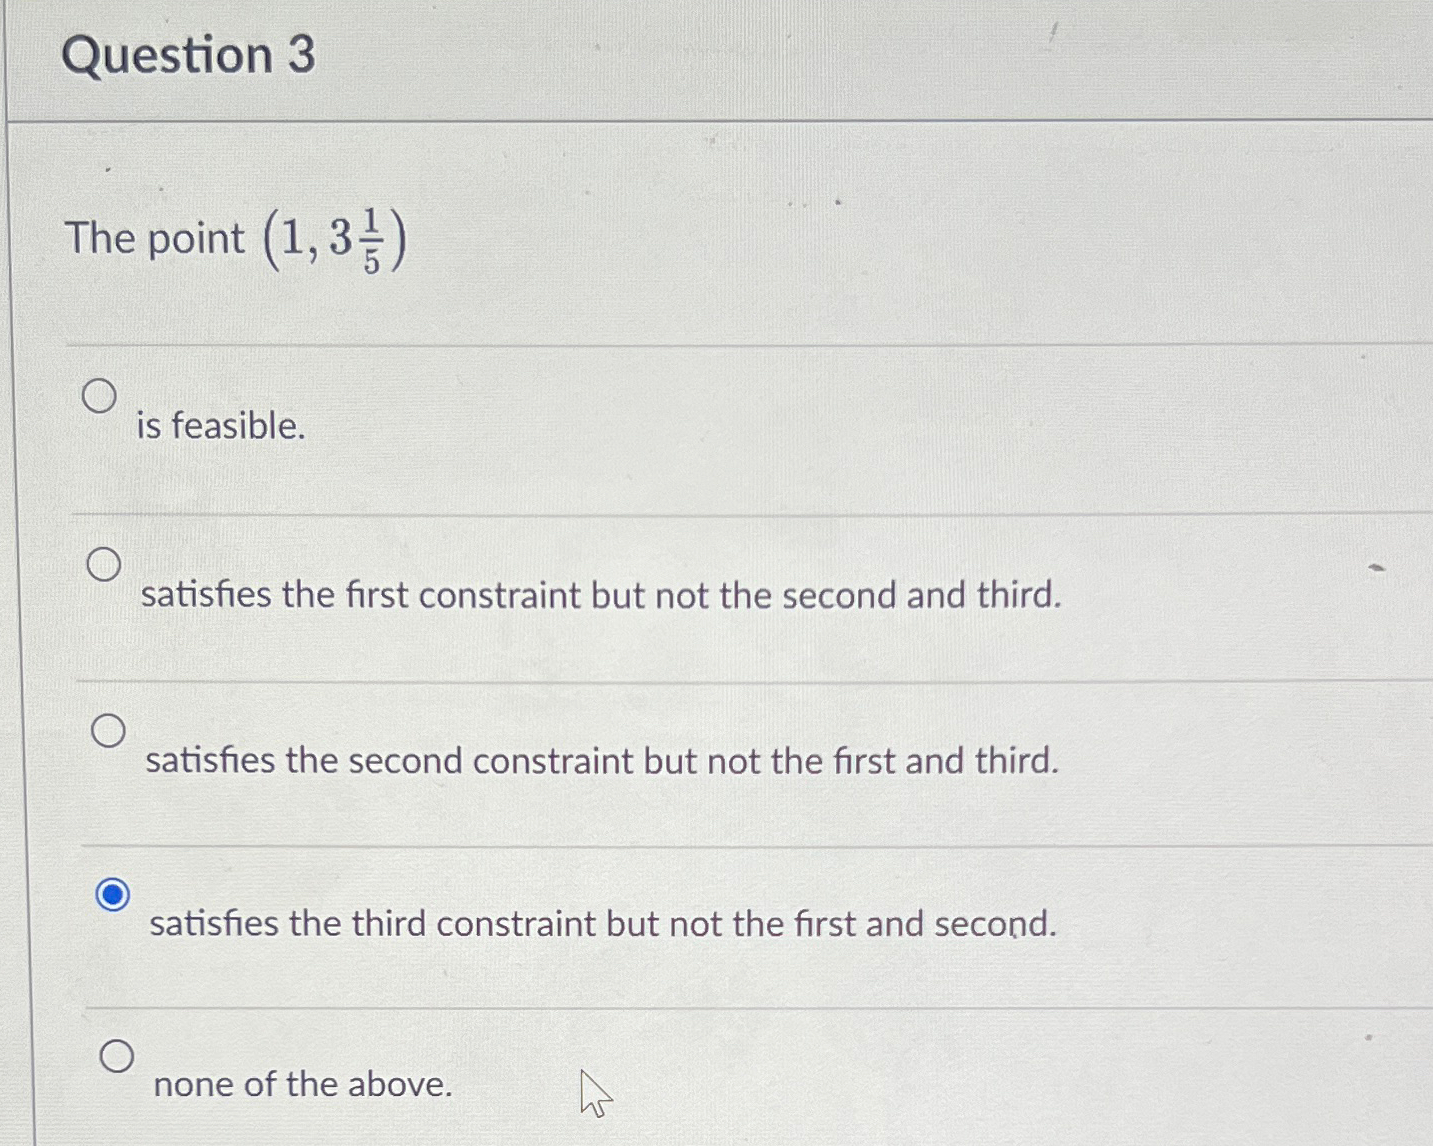Image resolution: width=1433 pixels, height=1146 pixels.
Task: Deselect the currently filled radio button
Action: pos(112,894)
